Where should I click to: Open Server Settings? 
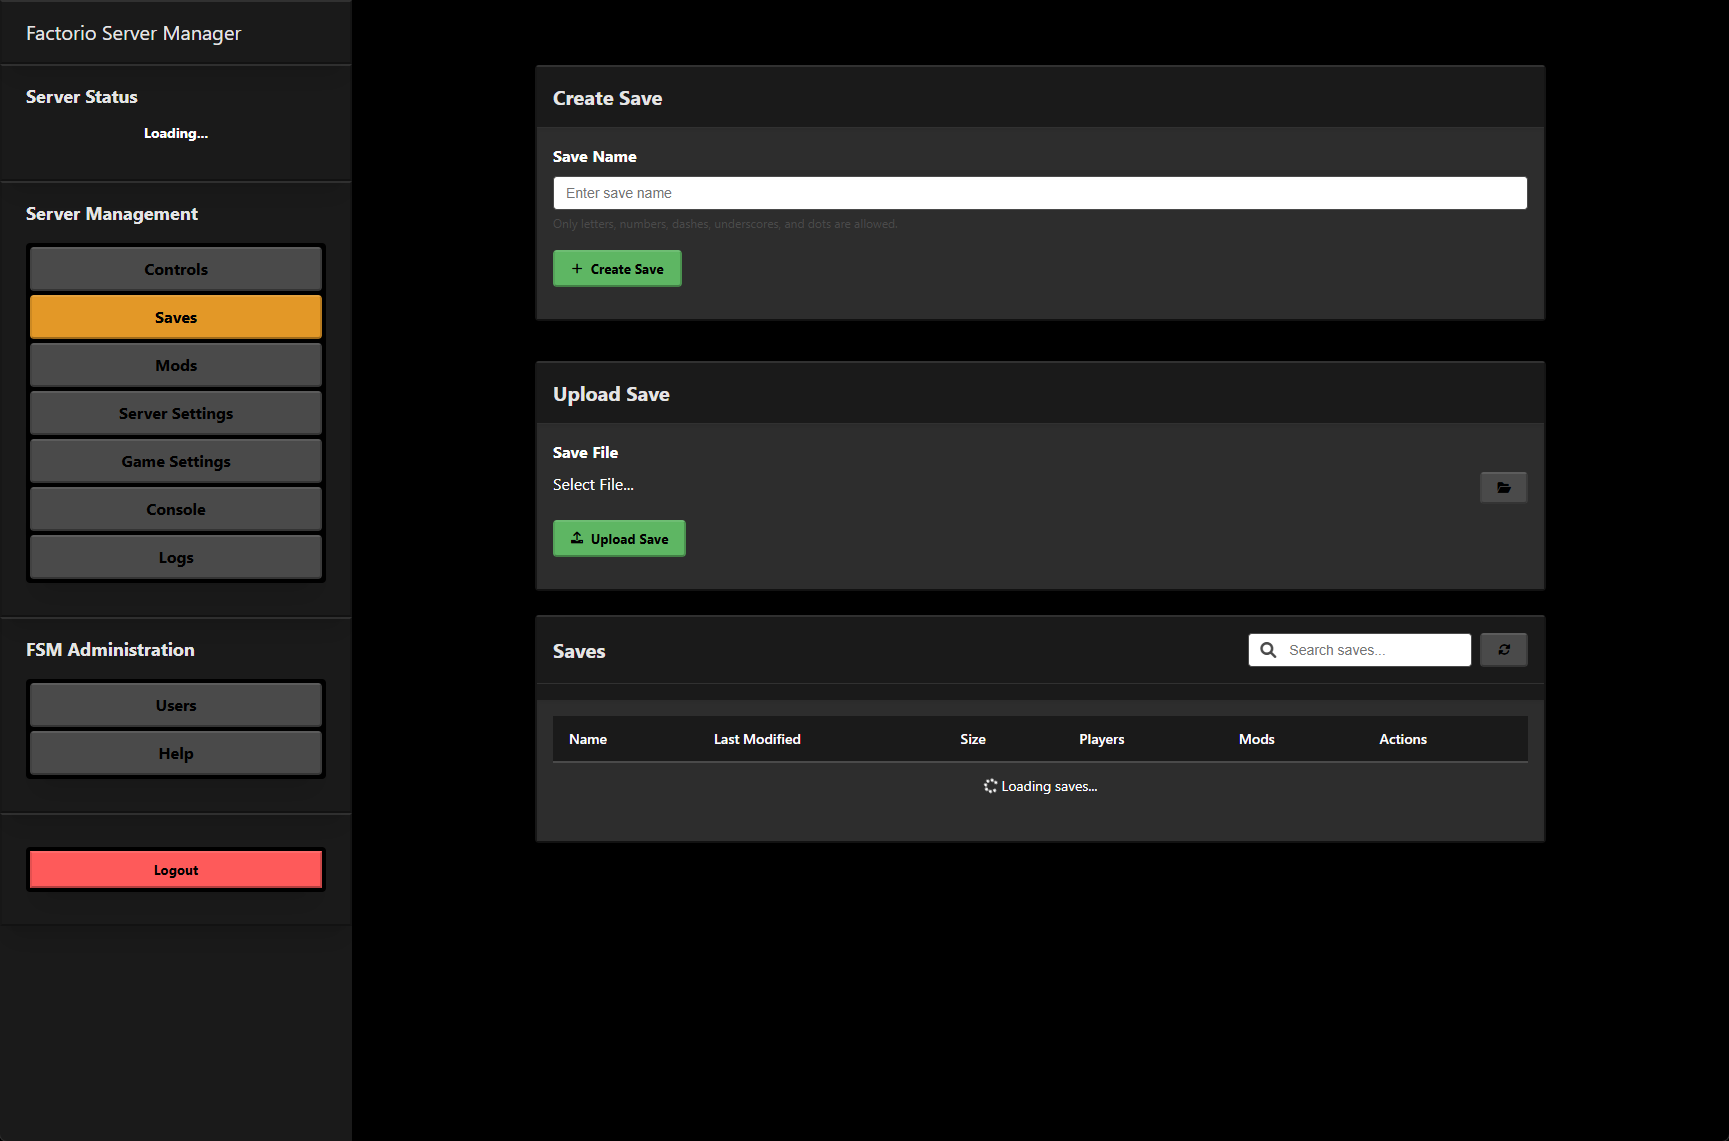coord(176,413)
